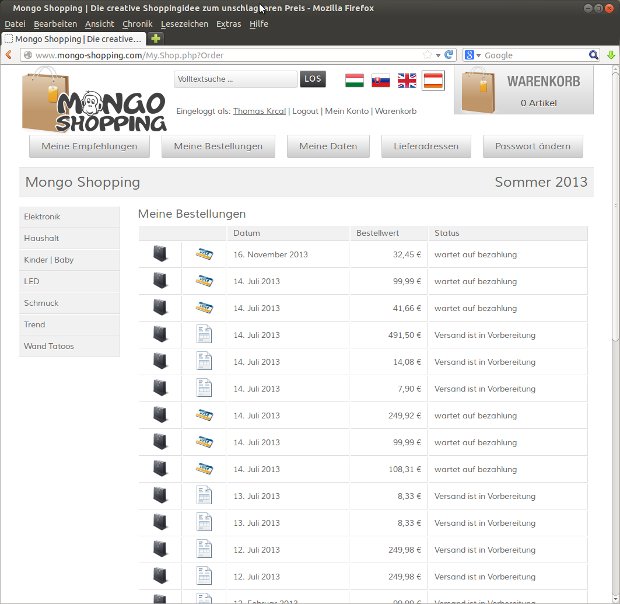Open bag icon of 108,31 € order
This screenshot has width=620, height=604.
160,468
